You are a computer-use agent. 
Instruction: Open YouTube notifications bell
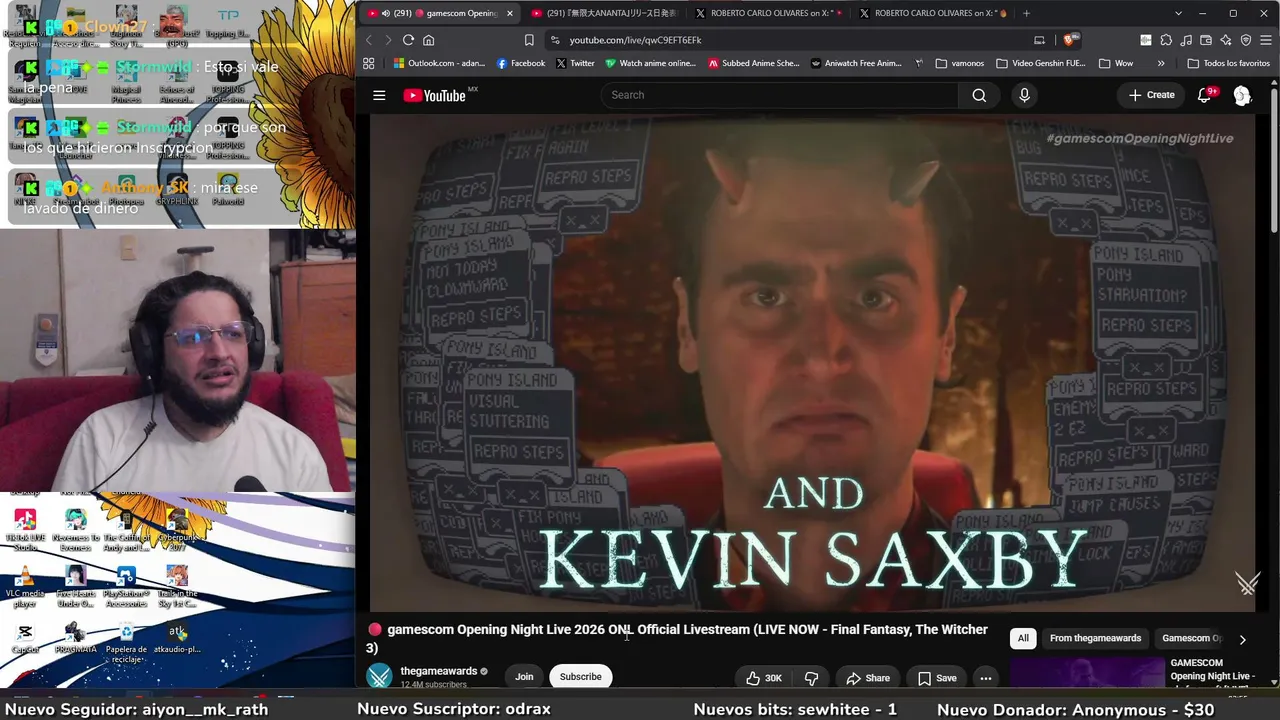[x=1205, y=95]
